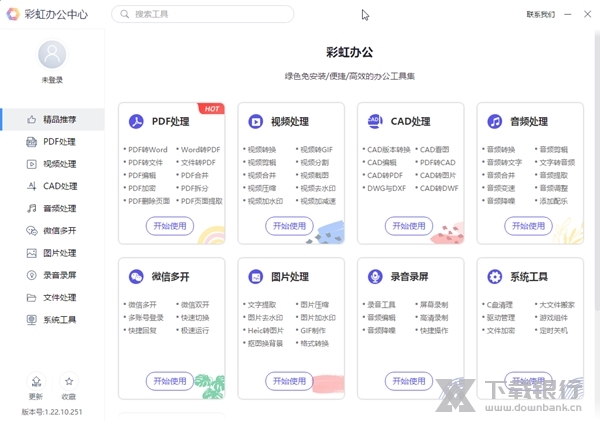
Task: Click 开始使用 in CAD处理 card
Action: pyautogui.click(x=409, y=226)
